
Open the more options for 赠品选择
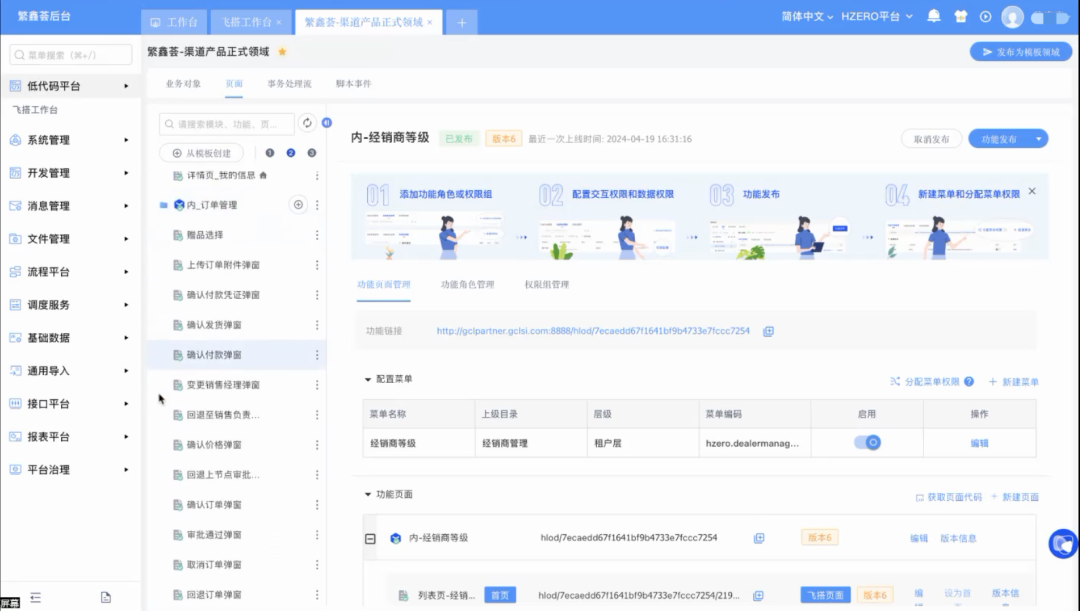[317, 235]
